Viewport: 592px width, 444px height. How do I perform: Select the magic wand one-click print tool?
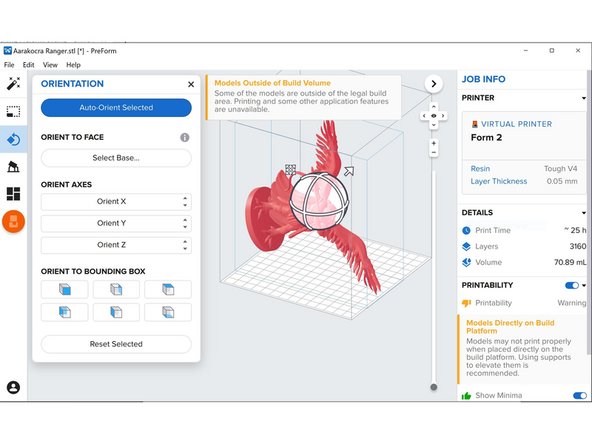tap(14, 83)
